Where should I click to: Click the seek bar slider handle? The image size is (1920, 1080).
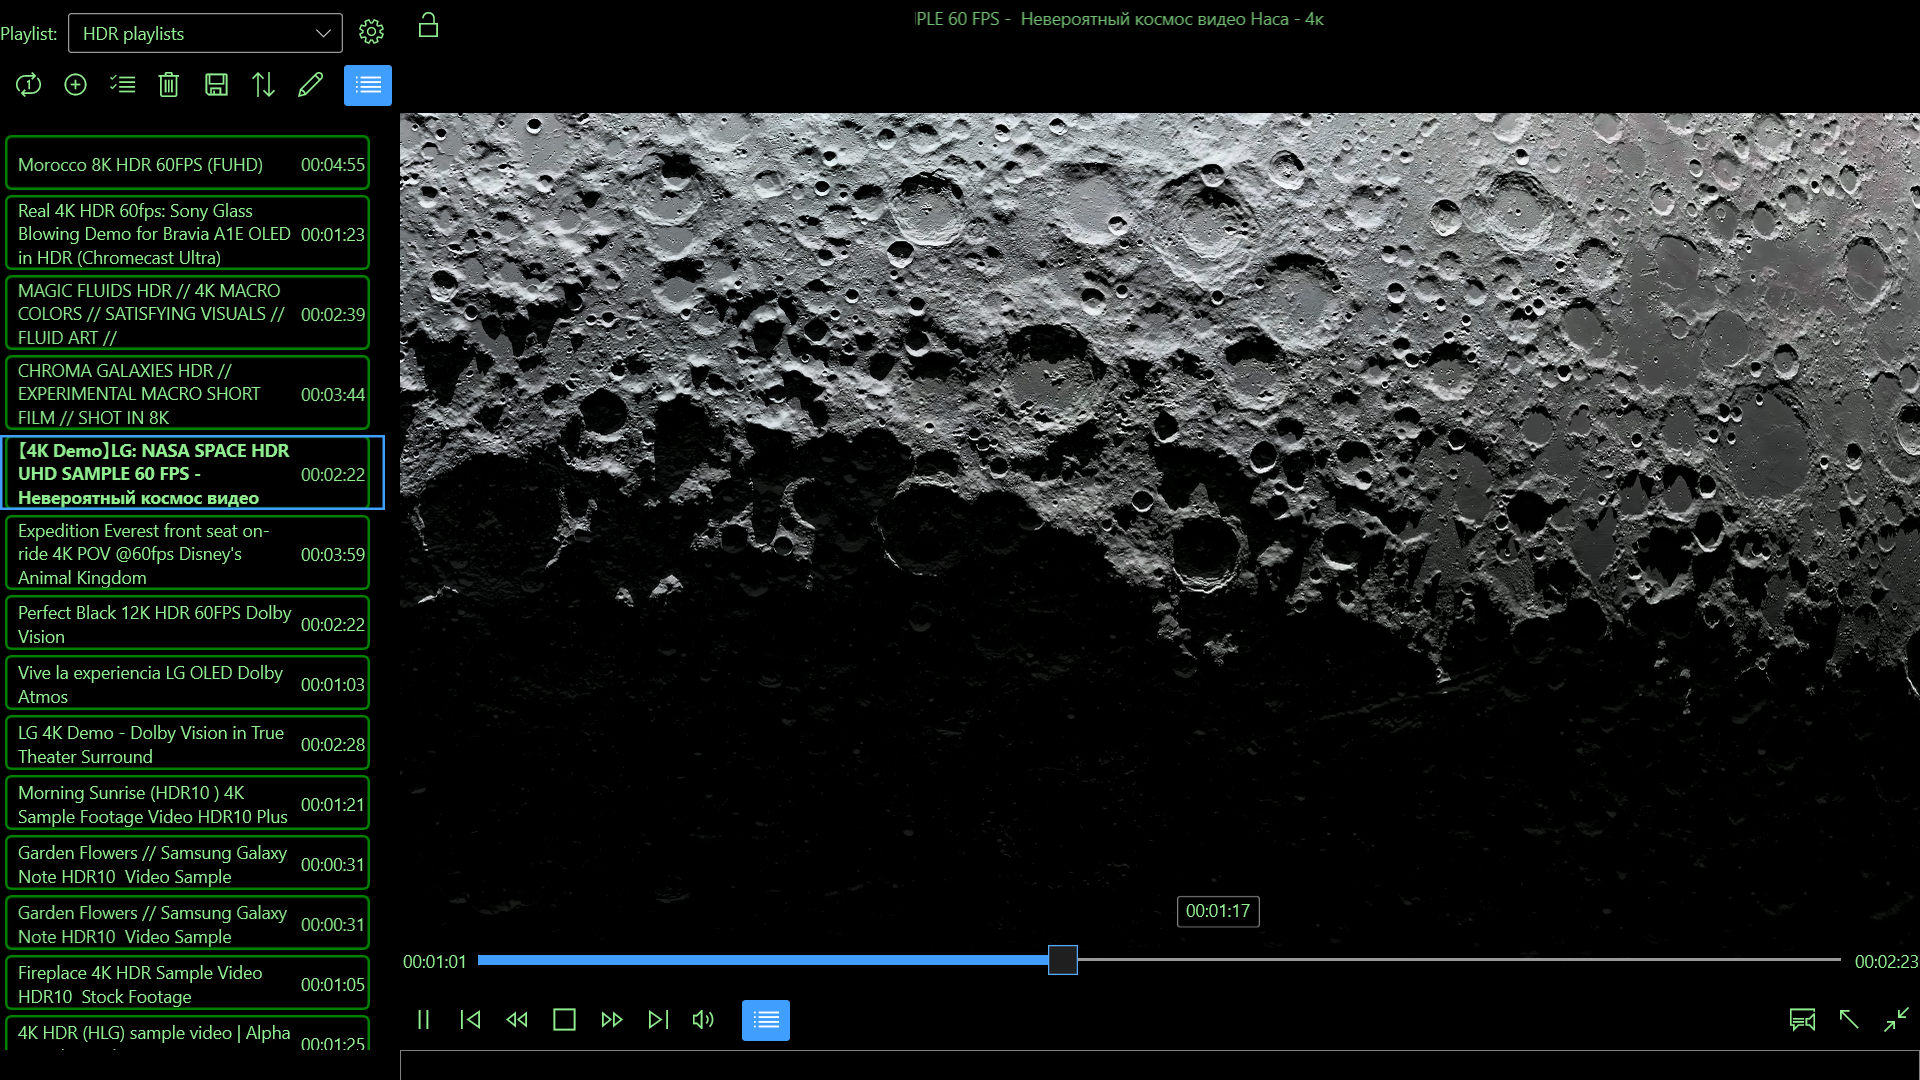(1062, 960)
